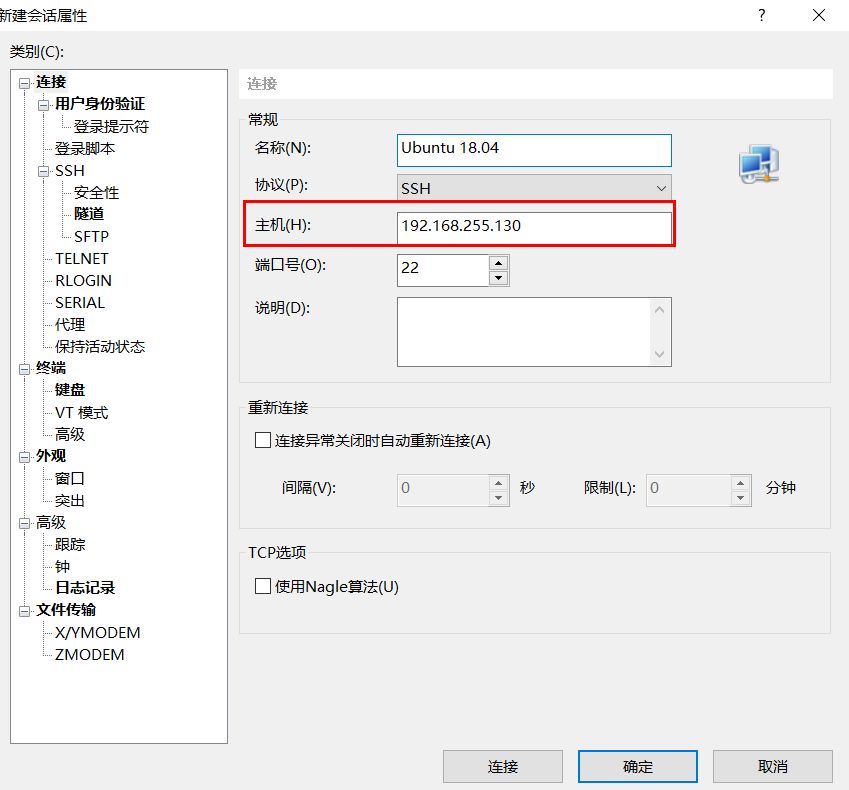Open 键盘 settings under 终端
This screenshot has width=849, height=790.
pos(71,390)
